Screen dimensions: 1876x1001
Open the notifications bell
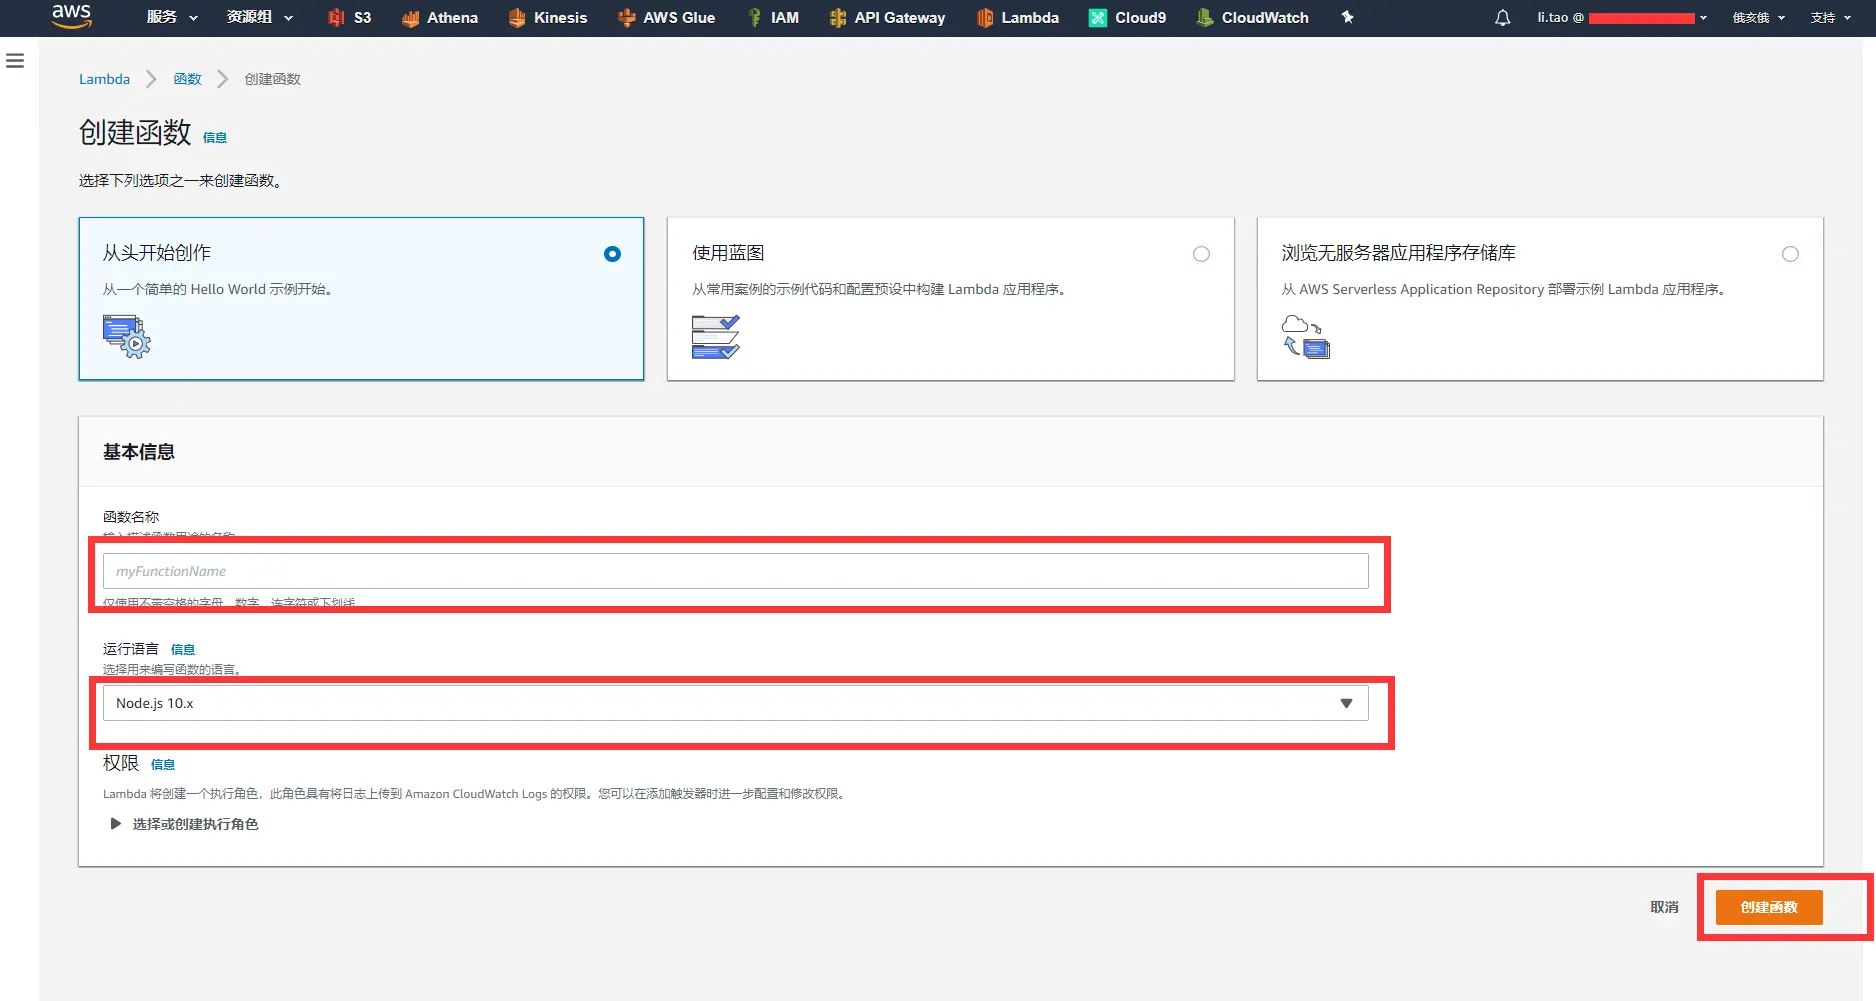pos(1502,18)
